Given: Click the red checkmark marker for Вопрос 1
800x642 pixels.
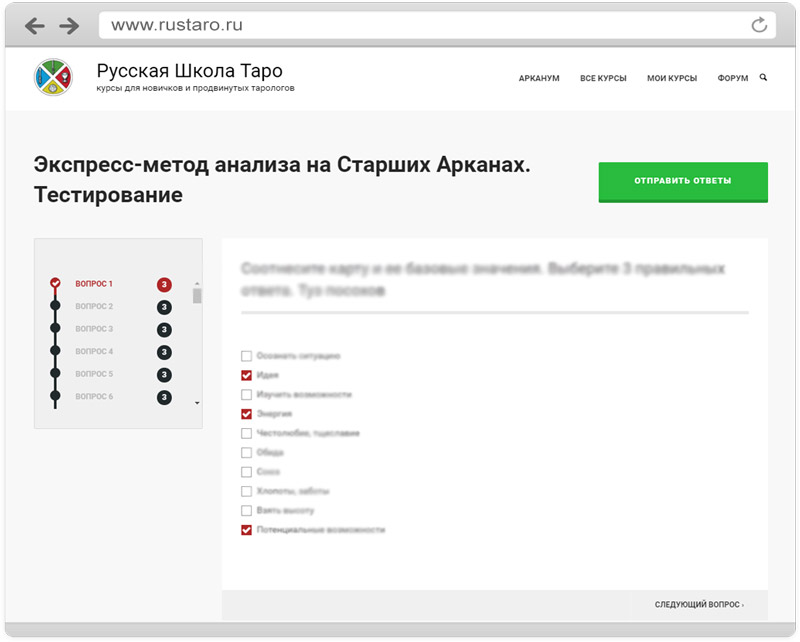Looking at the screenshot, I should 55,284.
